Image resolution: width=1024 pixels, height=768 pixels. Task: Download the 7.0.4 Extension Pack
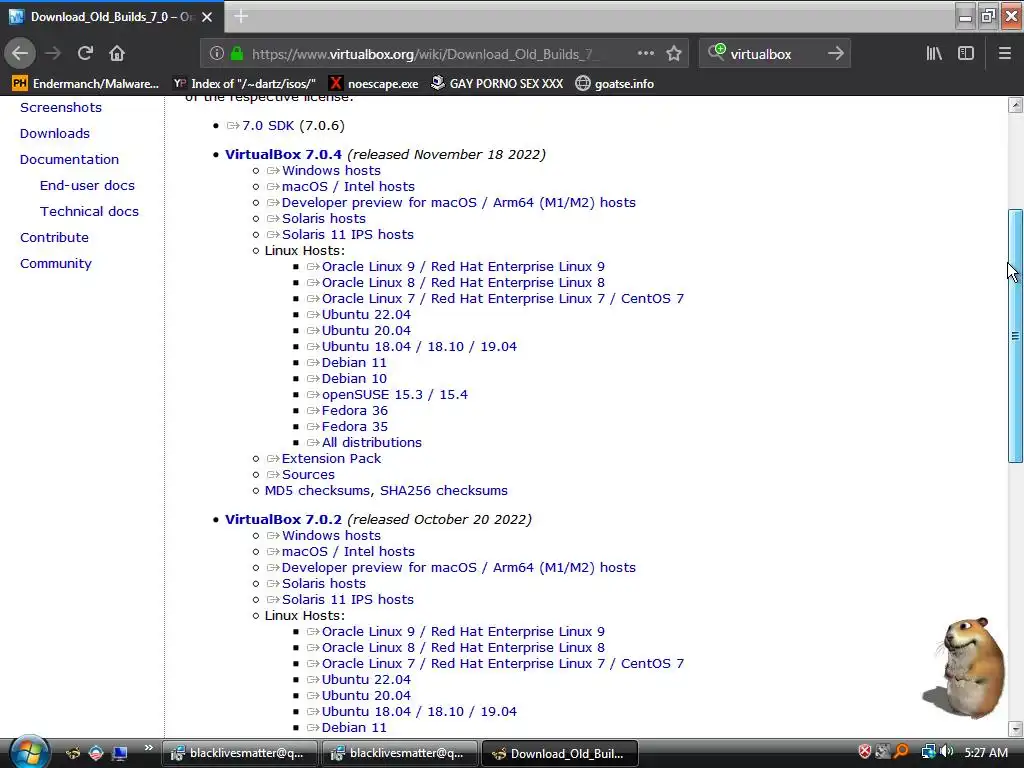point(331,458)
